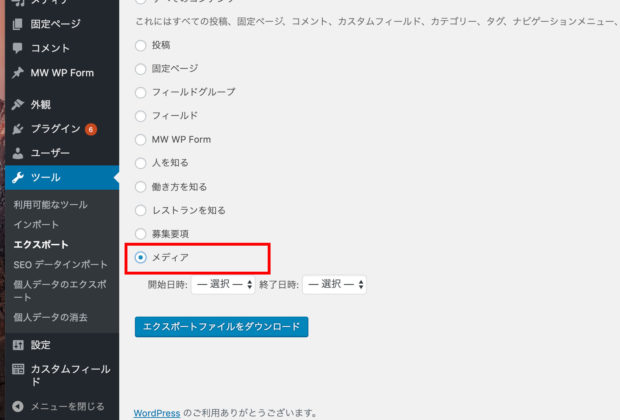Follow the WordPress footer link
The image size is (620, 420).
pos(157,412)
